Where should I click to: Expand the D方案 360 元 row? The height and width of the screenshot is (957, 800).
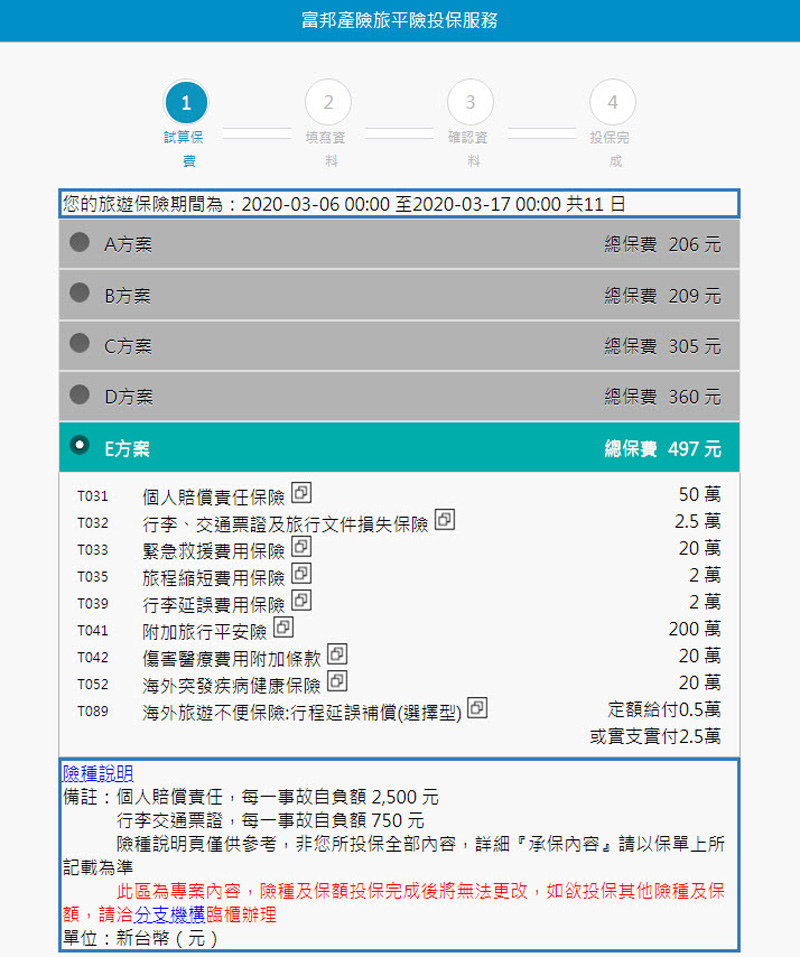(x=399, y=397)
